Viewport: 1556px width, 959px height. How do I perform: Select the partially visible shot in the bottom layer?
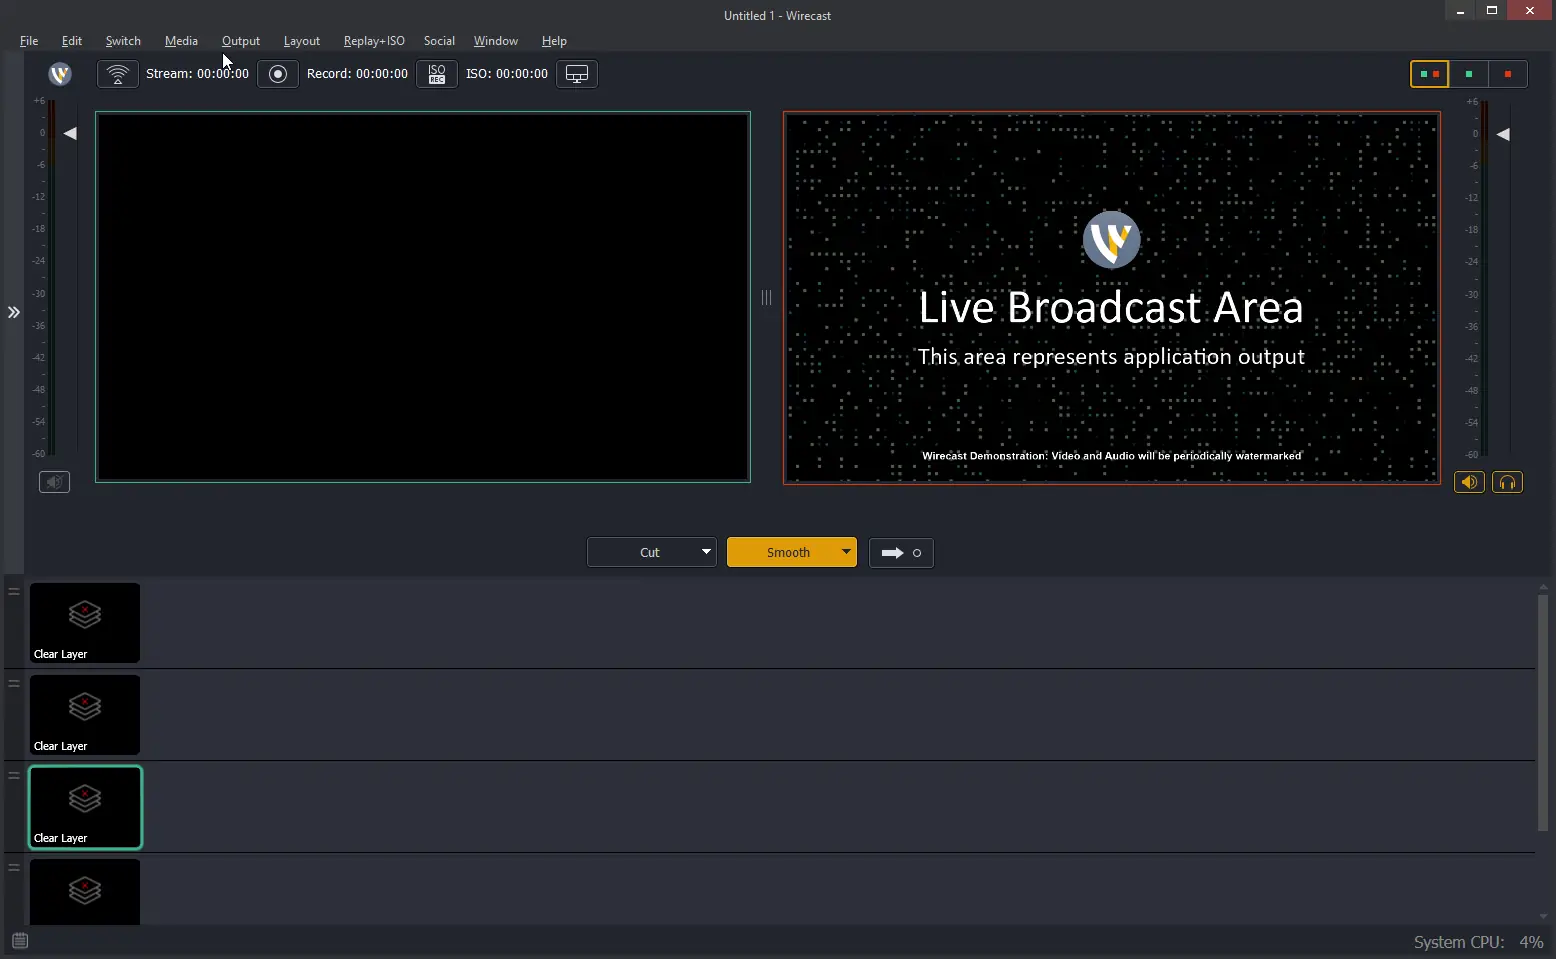coord(85,892)
